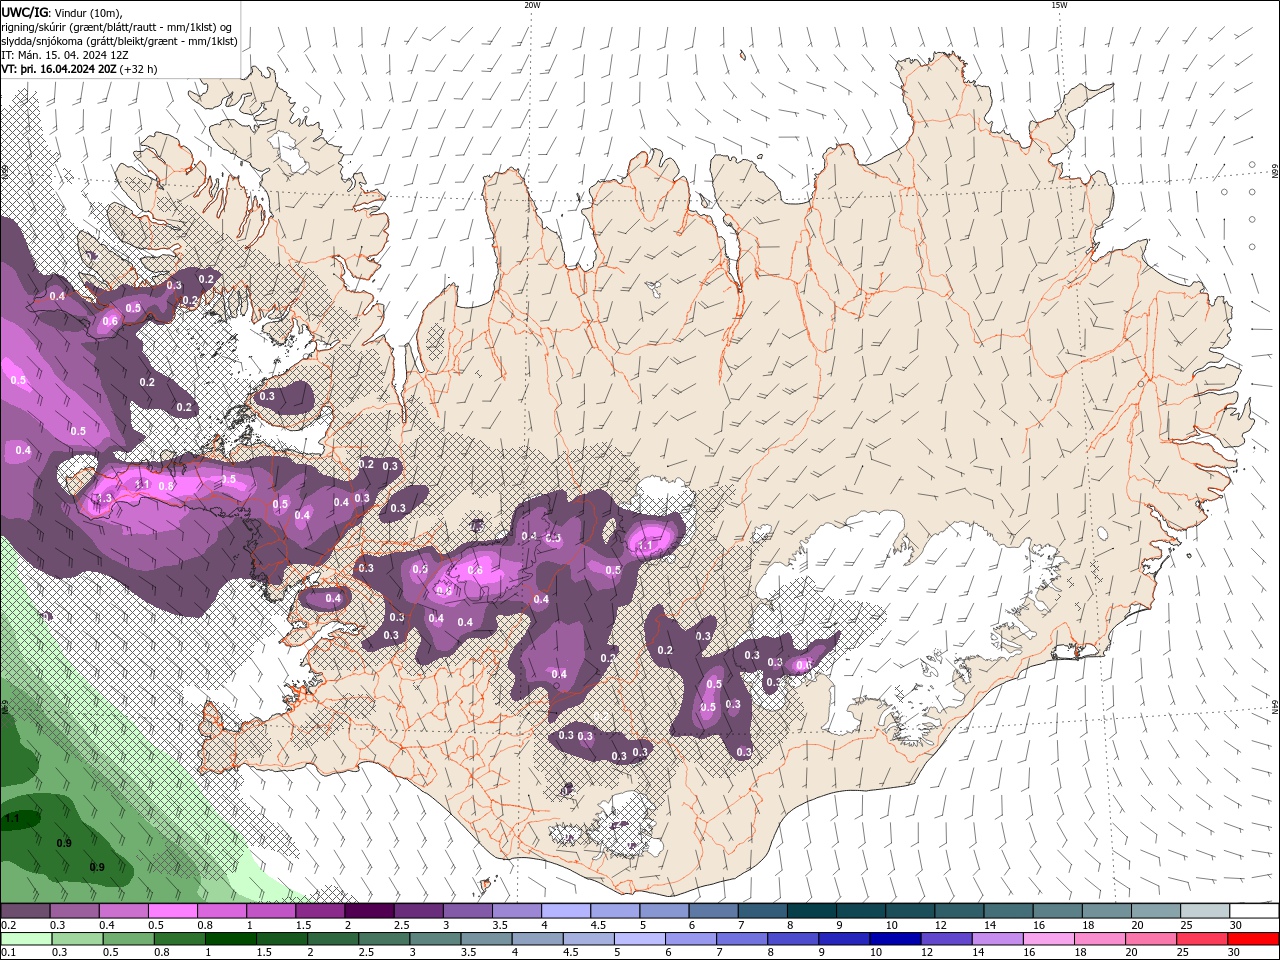Image resolution: width=1280 pixels, height=960 pixels.
Task: Click the white 30 snowfall legend swatch
Action: (x=1253, y=911)
